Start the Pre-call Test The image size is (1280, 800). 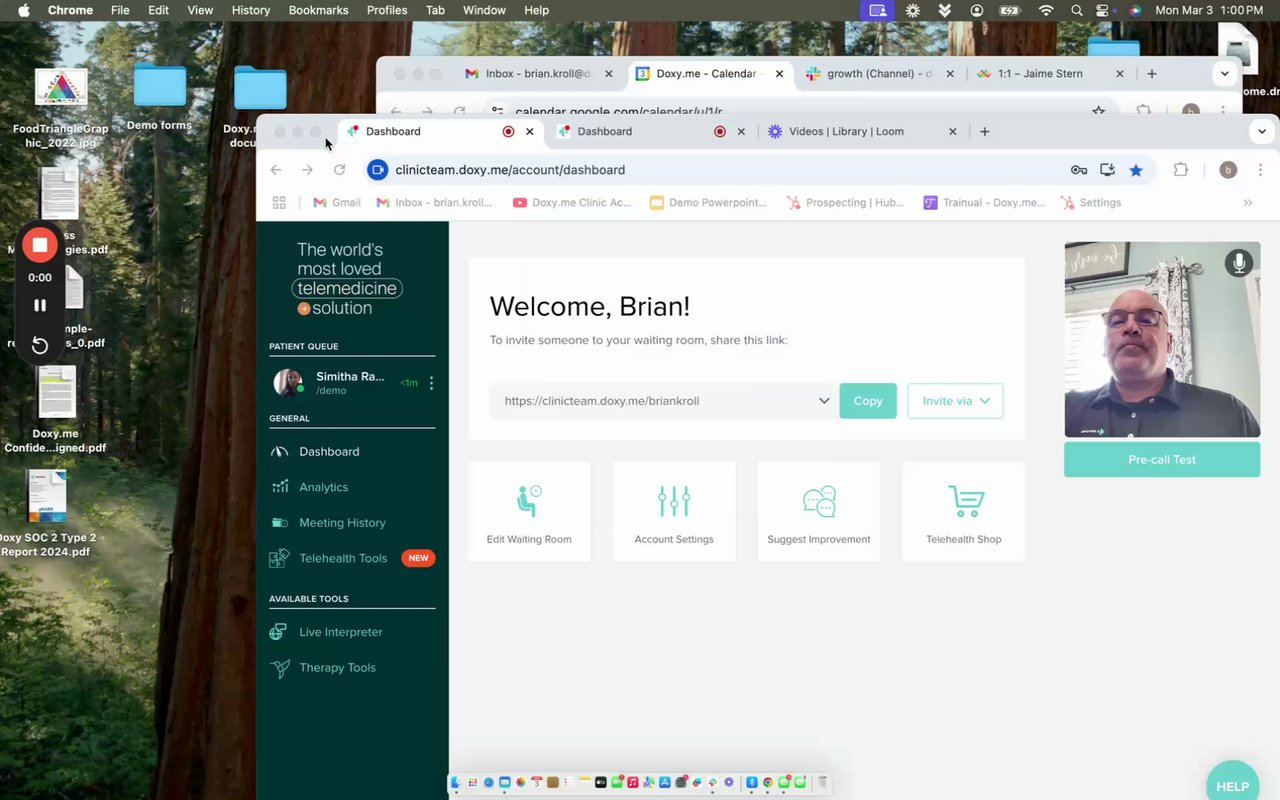[1162, 460]
